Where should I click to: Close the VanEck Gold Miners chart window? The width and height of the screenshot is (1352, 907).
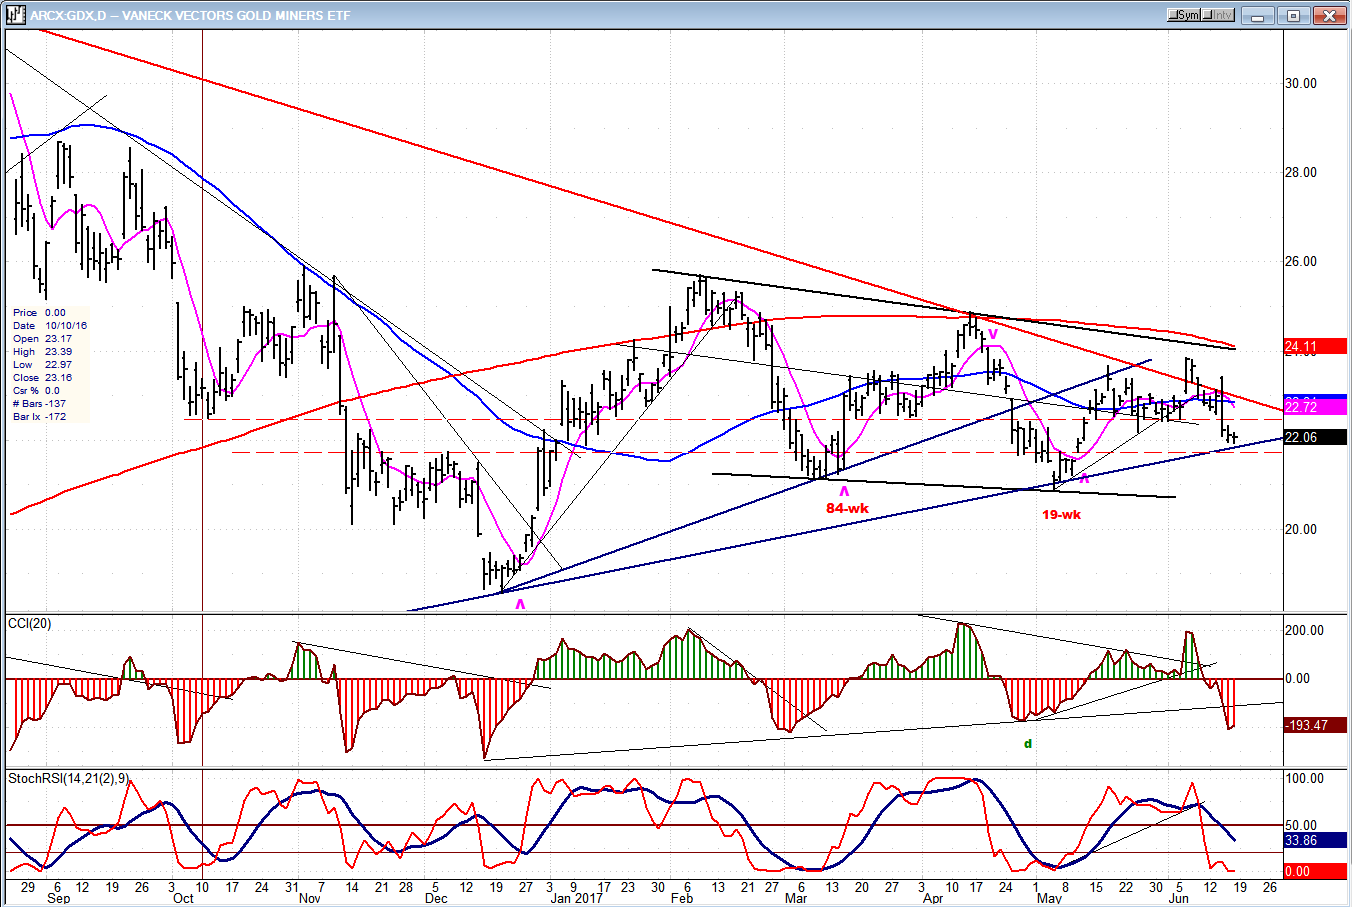click(x=1329, y=15)
